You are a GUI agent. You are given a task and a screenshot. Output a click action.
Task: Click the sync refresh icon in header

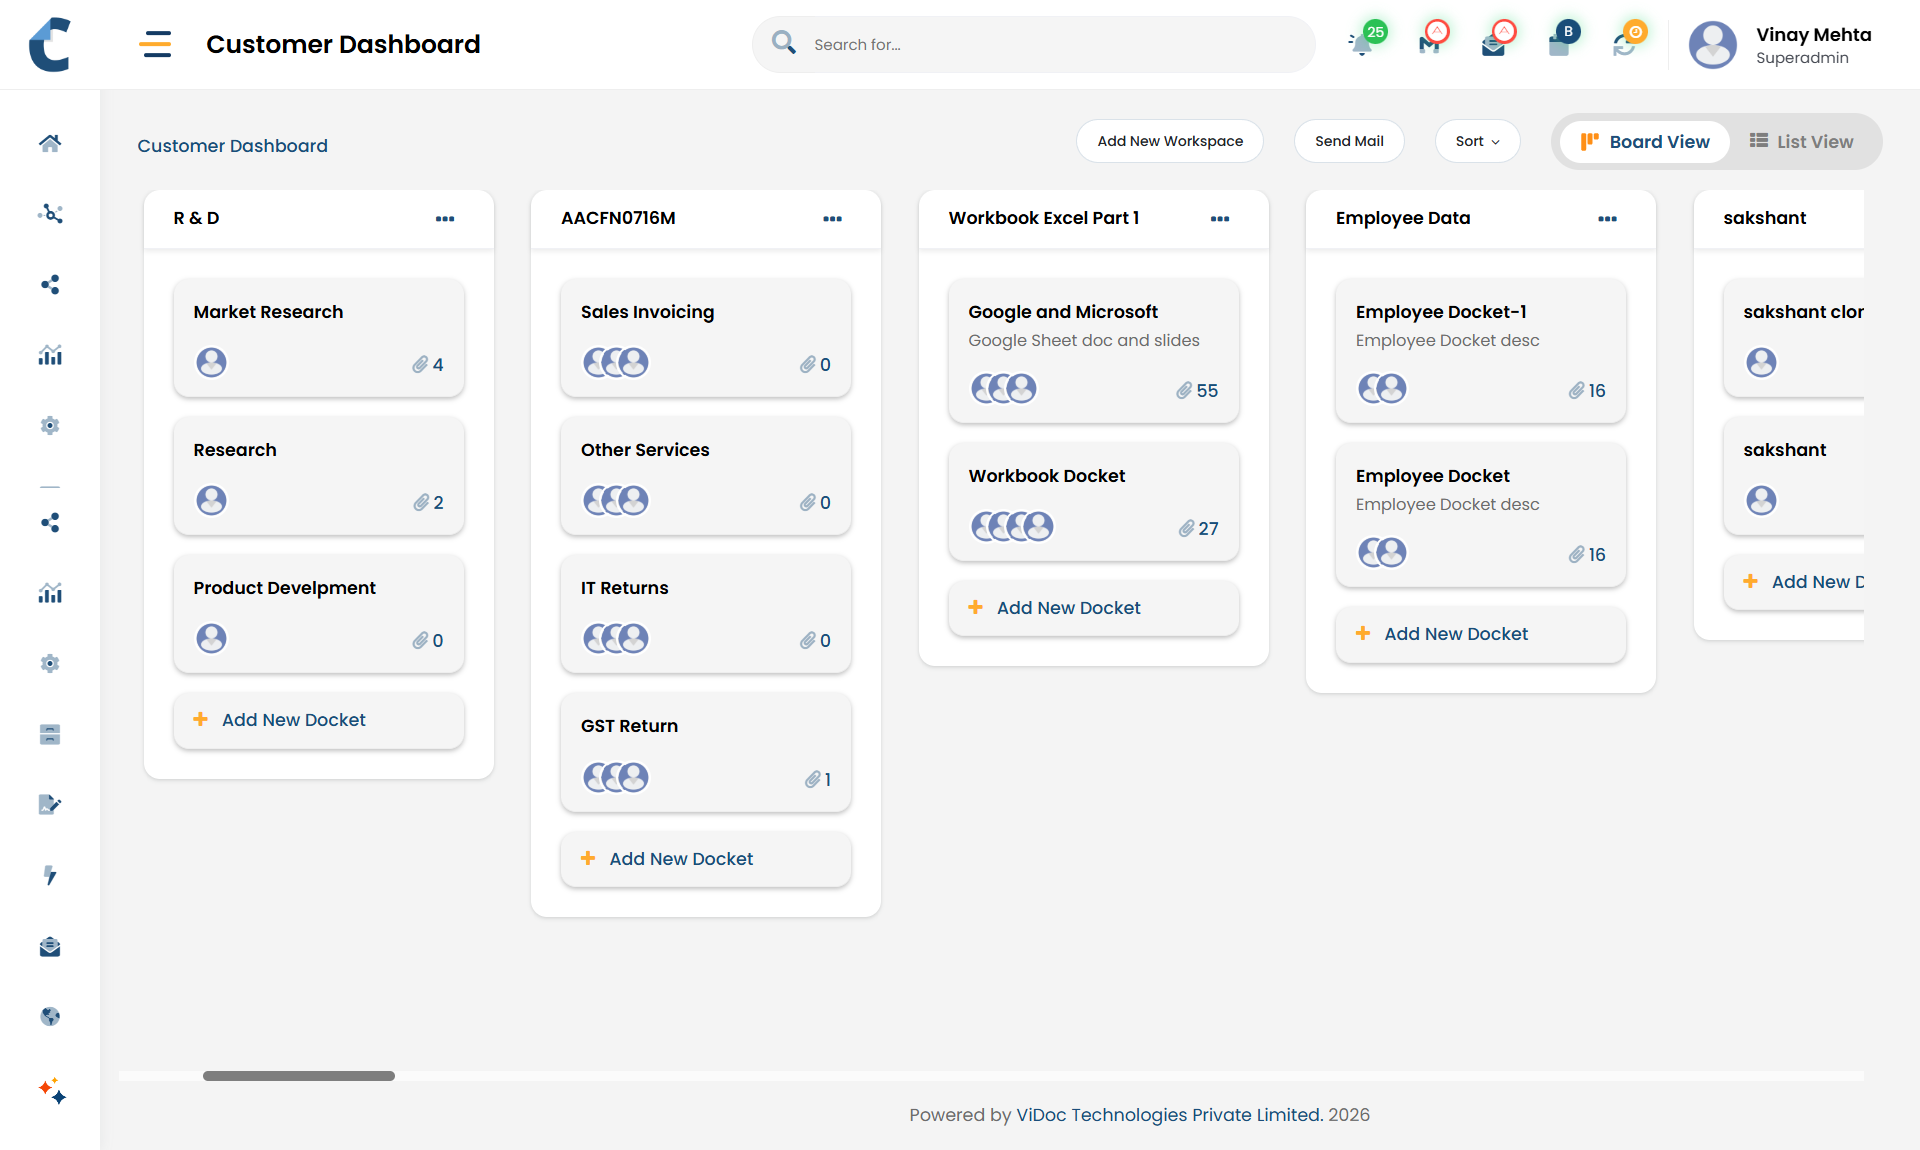[x=1624, y=44]
